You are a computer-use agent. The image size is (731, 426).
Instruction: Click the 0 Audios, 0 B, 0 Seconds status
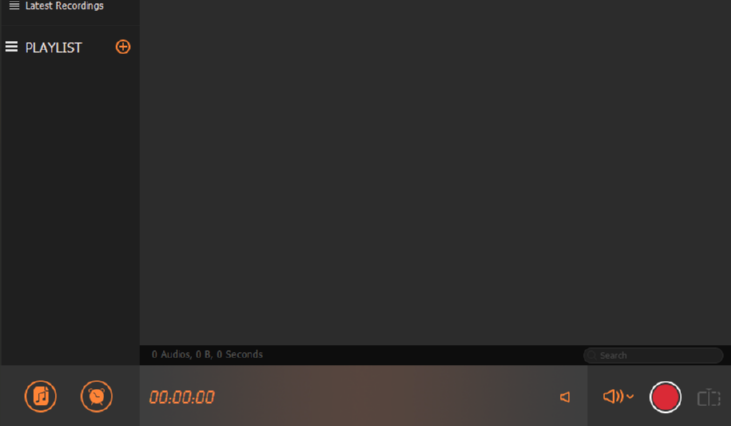point(207,355)
